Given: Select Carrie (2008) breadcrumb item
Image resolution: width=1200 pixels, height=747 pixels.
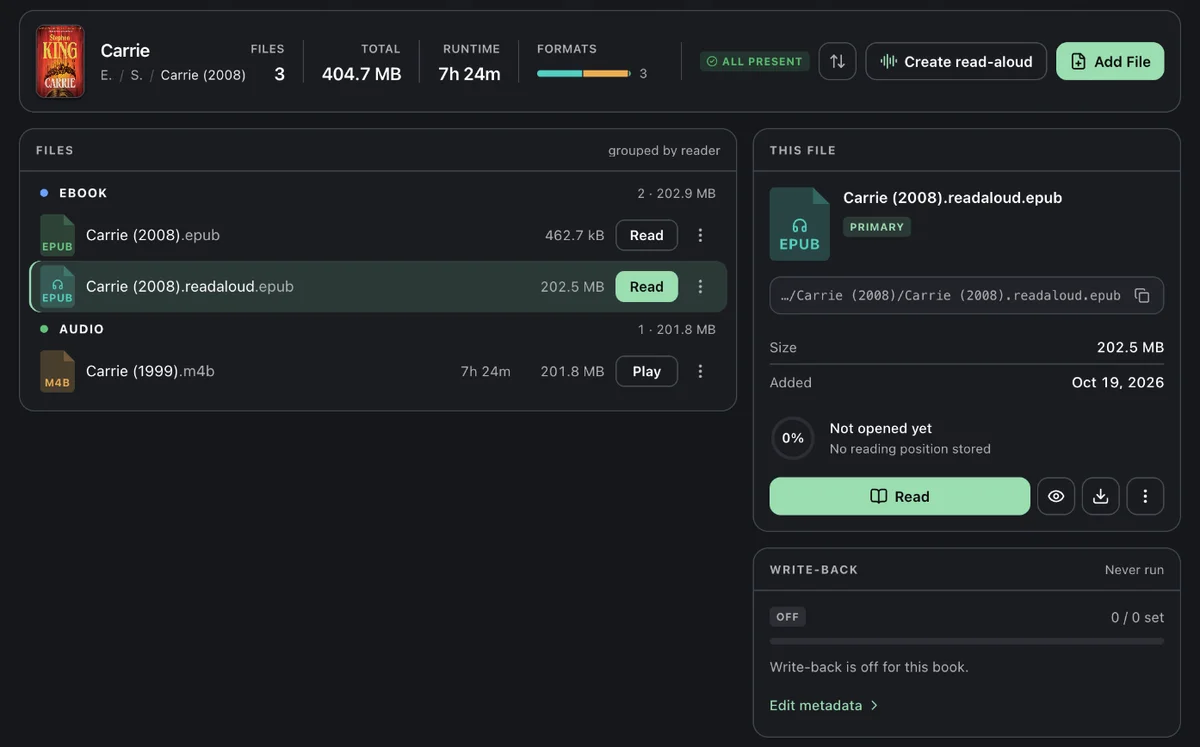Looking at the screenshot, I should [x=203, y=75].
